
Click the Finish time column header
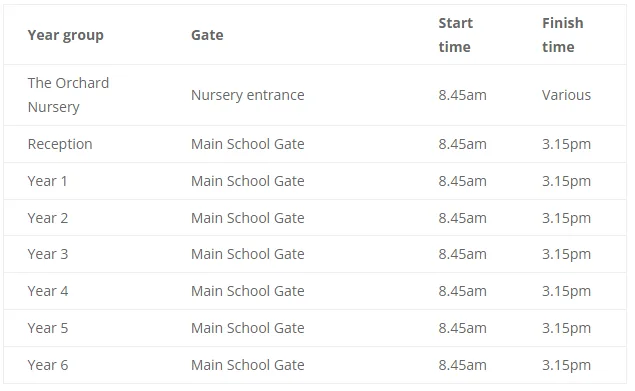click(x=563, y=35)
